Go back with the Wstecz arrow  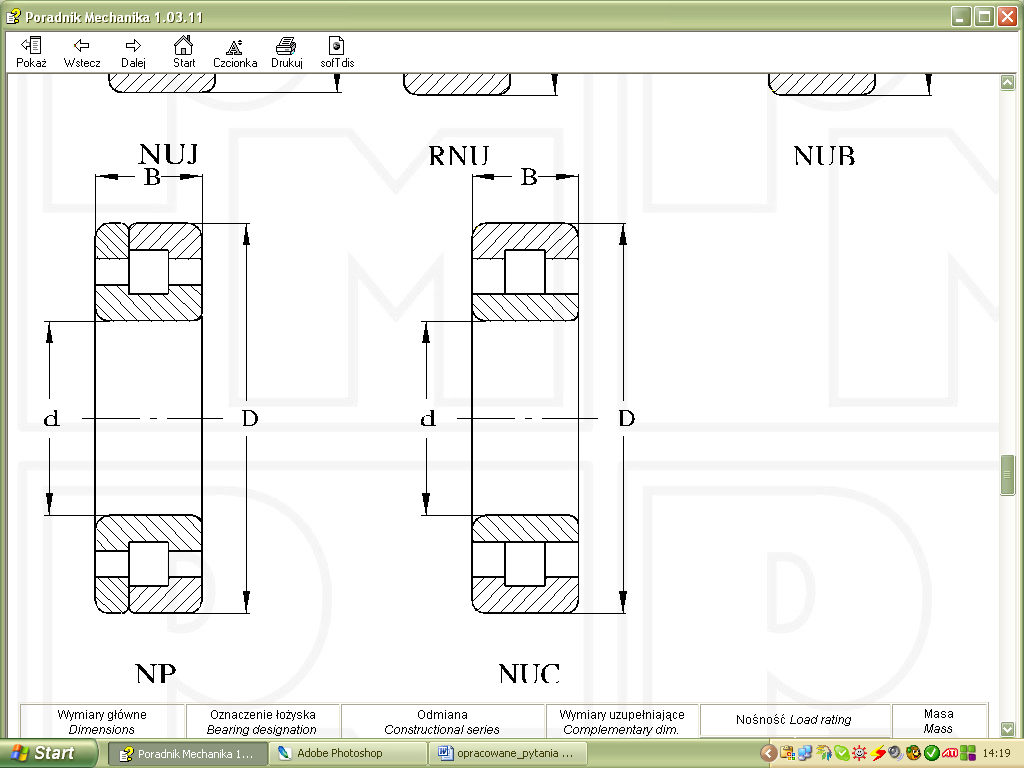click(x=82, y=52)
